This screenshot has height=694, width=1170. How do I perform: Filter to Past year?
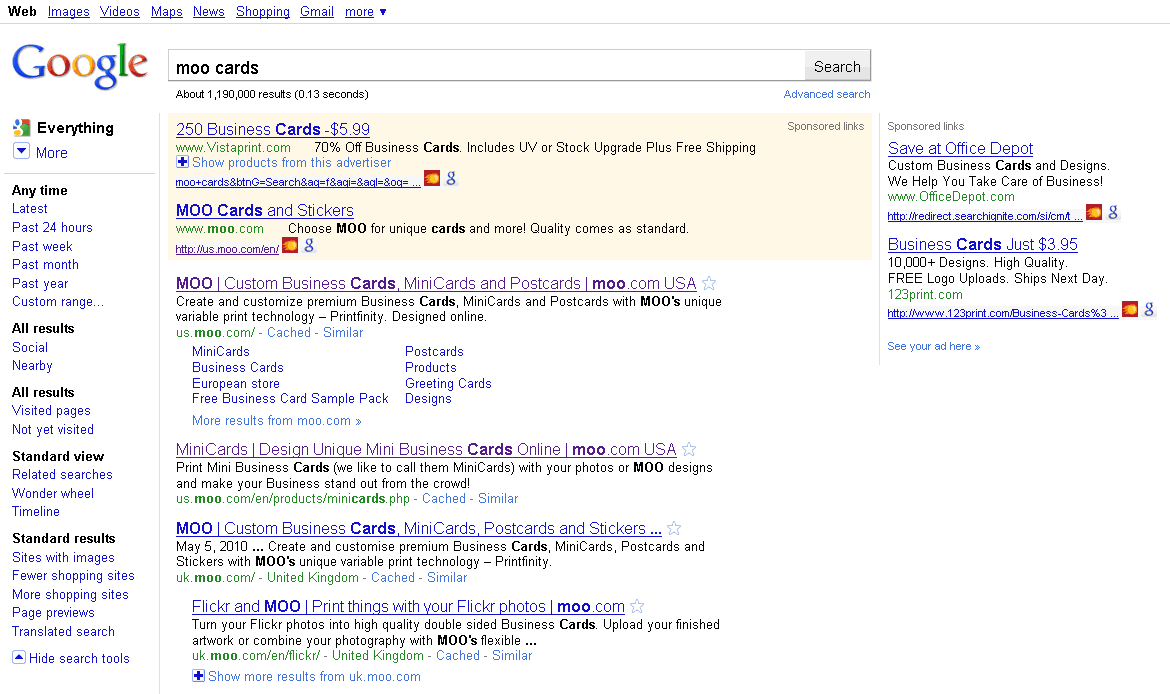click(x=40, y=284)
